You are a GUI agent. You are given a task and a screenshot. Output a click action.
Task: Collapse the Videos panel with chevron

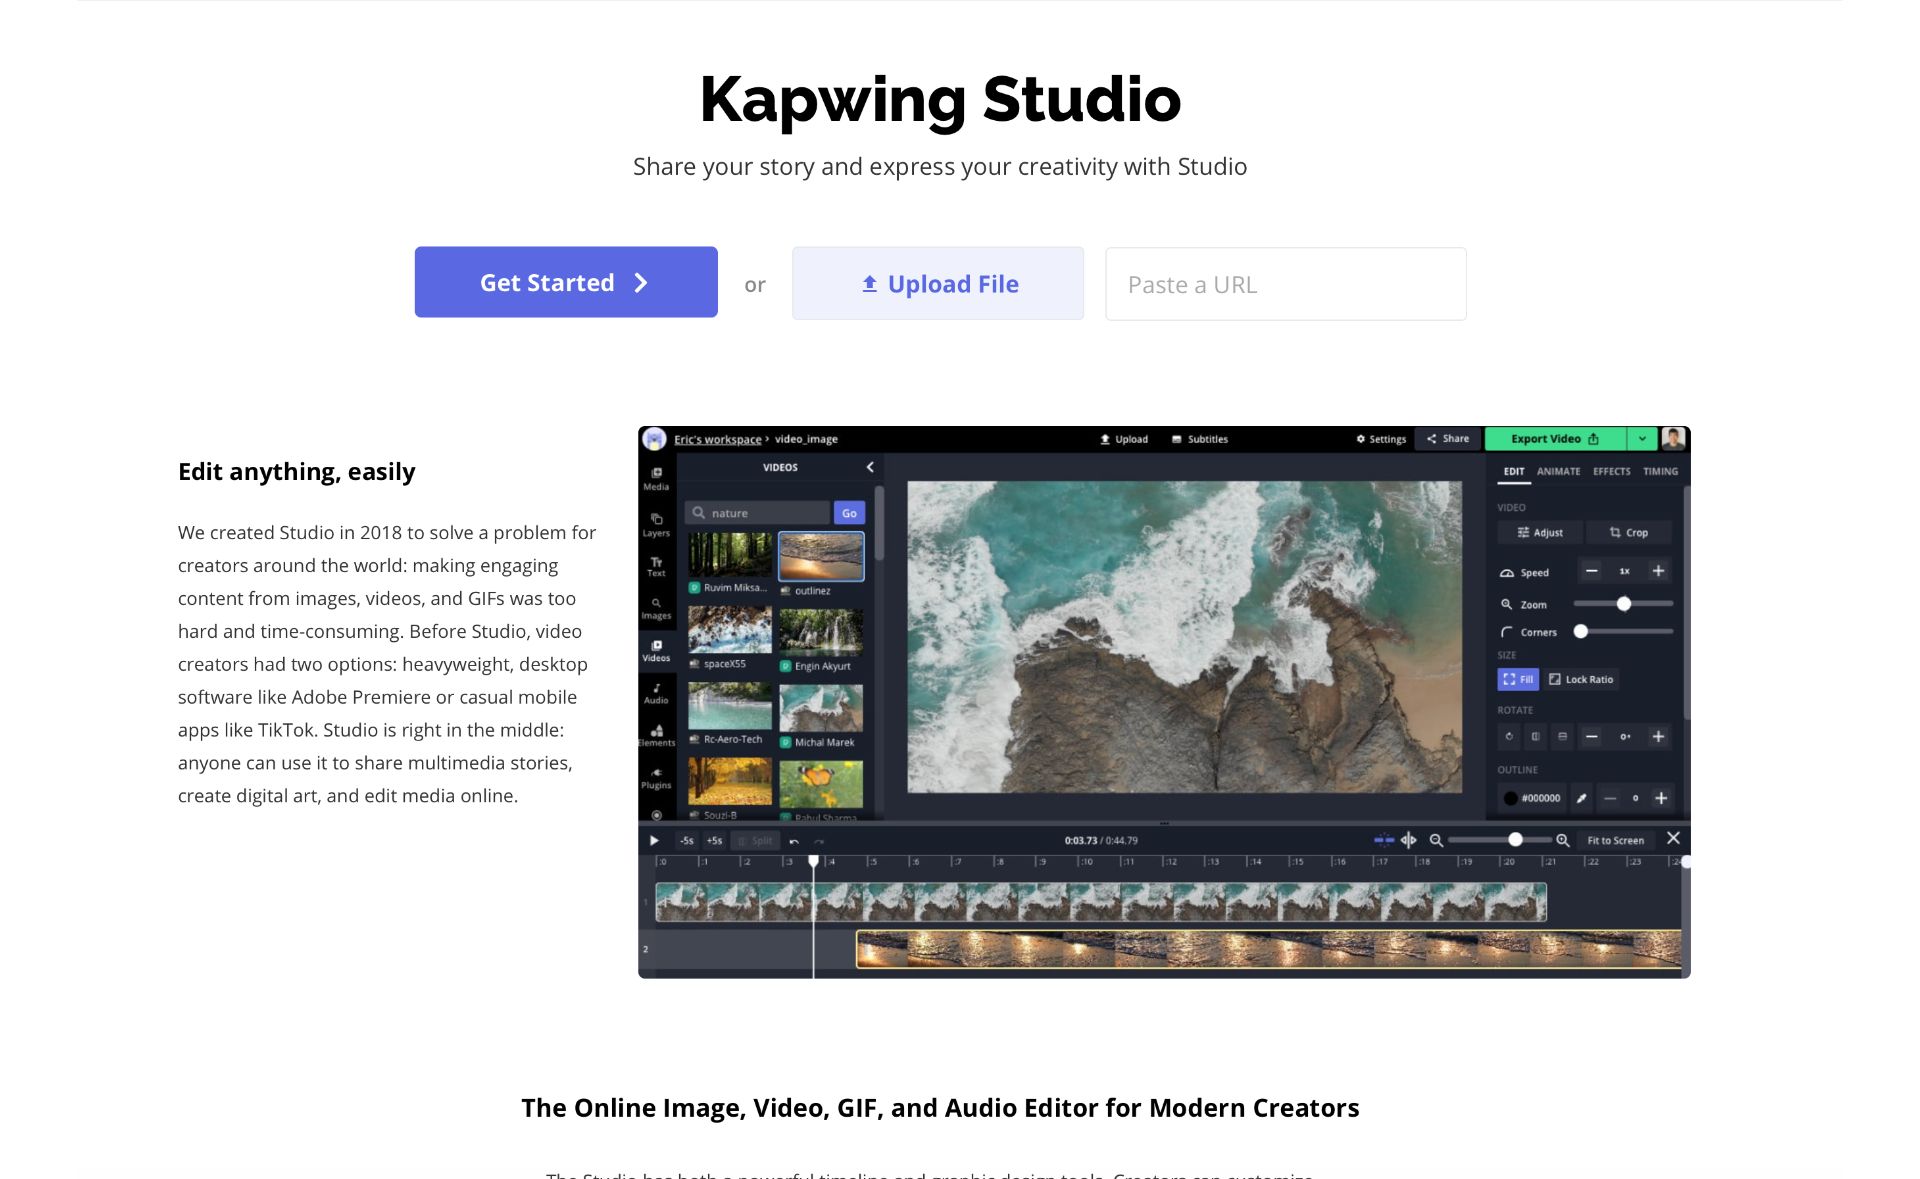(870, 467)
